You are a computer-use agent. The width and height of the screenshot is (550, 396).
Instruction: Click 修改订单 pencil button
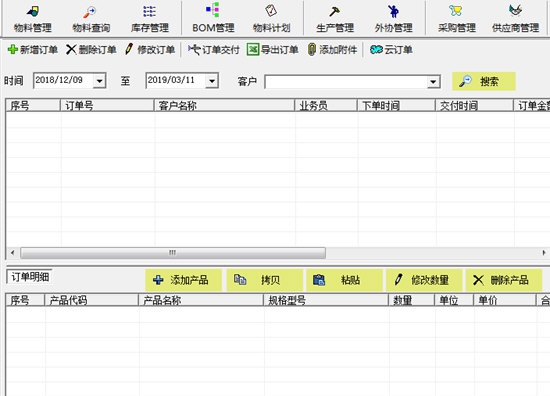[x=150, y=49]
